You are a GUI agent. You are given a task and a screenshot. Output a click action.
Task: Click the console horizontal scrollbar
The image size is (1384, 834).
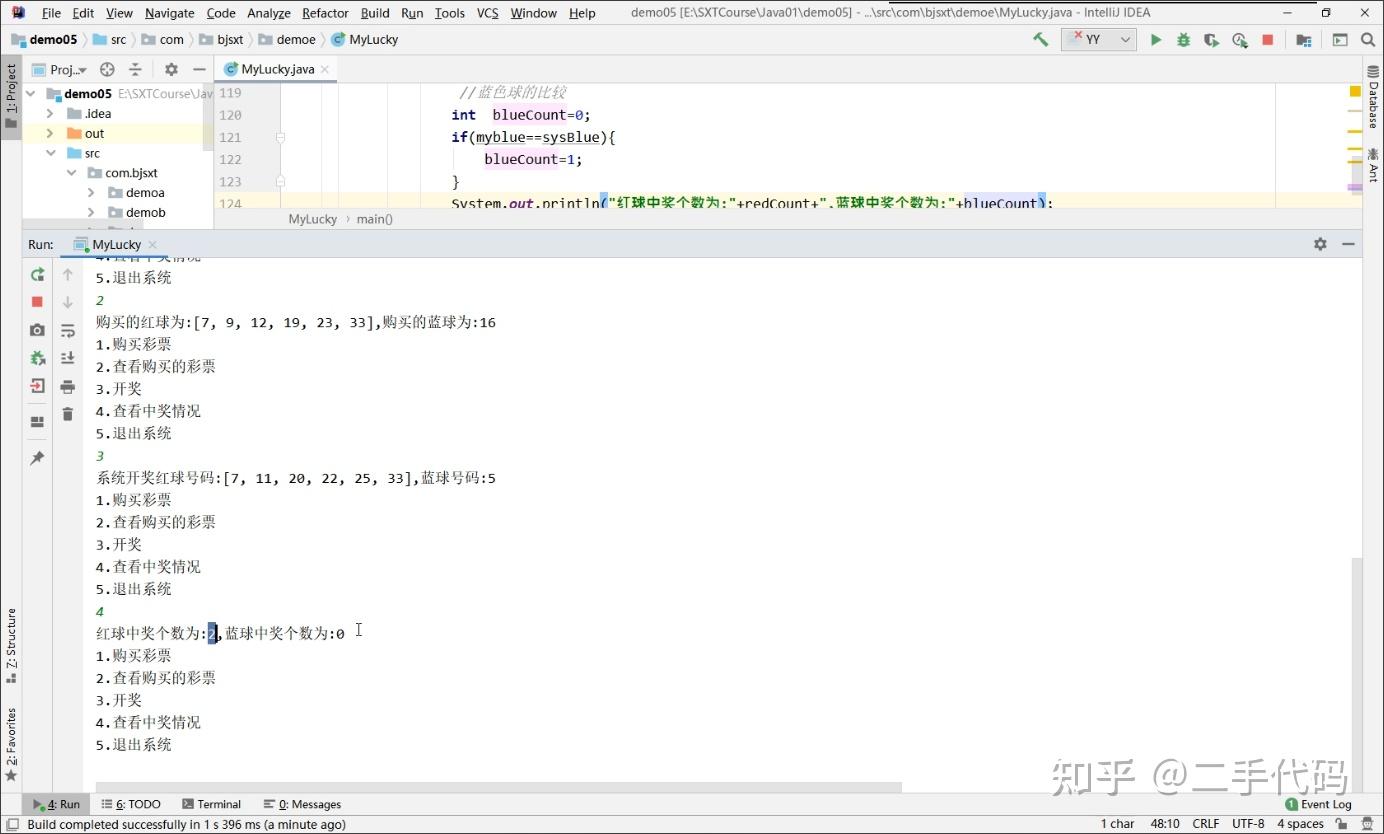tap(499, 787)
